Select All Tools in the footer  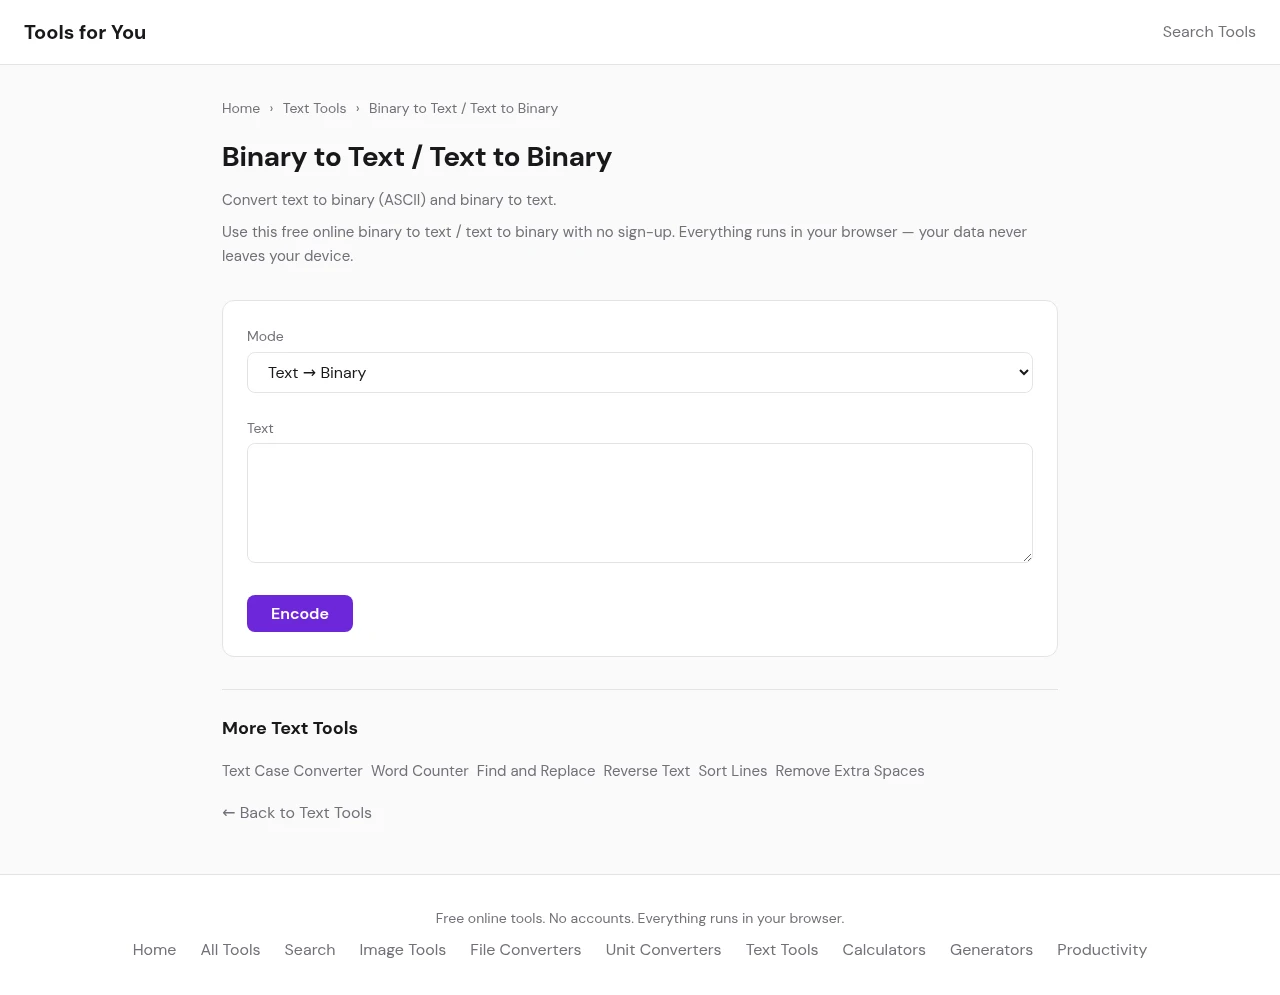tap(230, 950)
